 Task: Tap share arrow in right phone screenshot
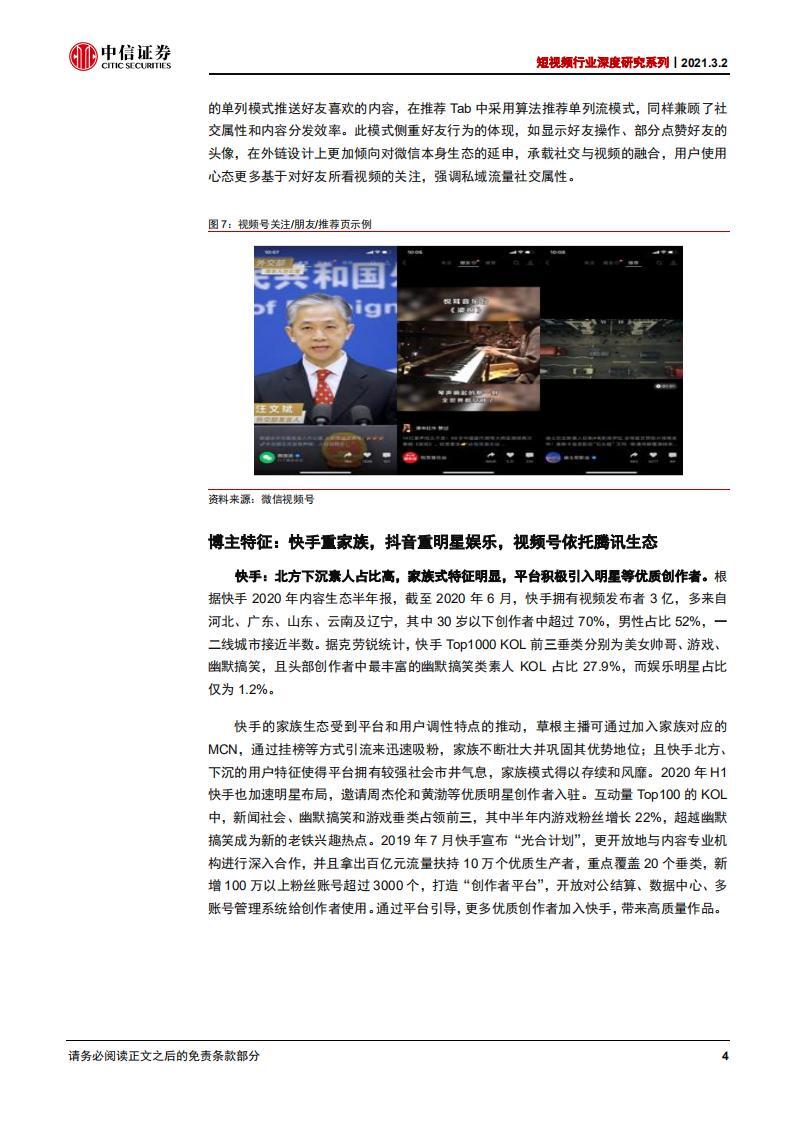(635, 456)
